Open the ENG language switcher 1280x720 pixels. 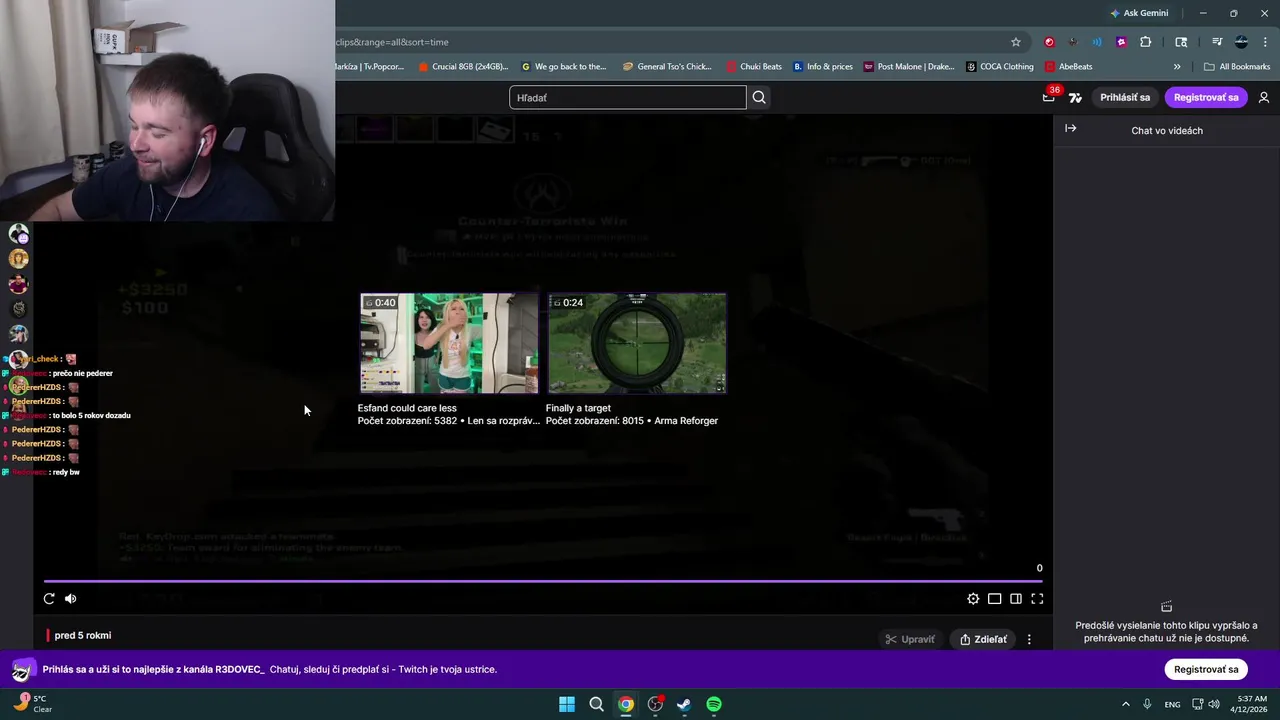pos(1172,704)
